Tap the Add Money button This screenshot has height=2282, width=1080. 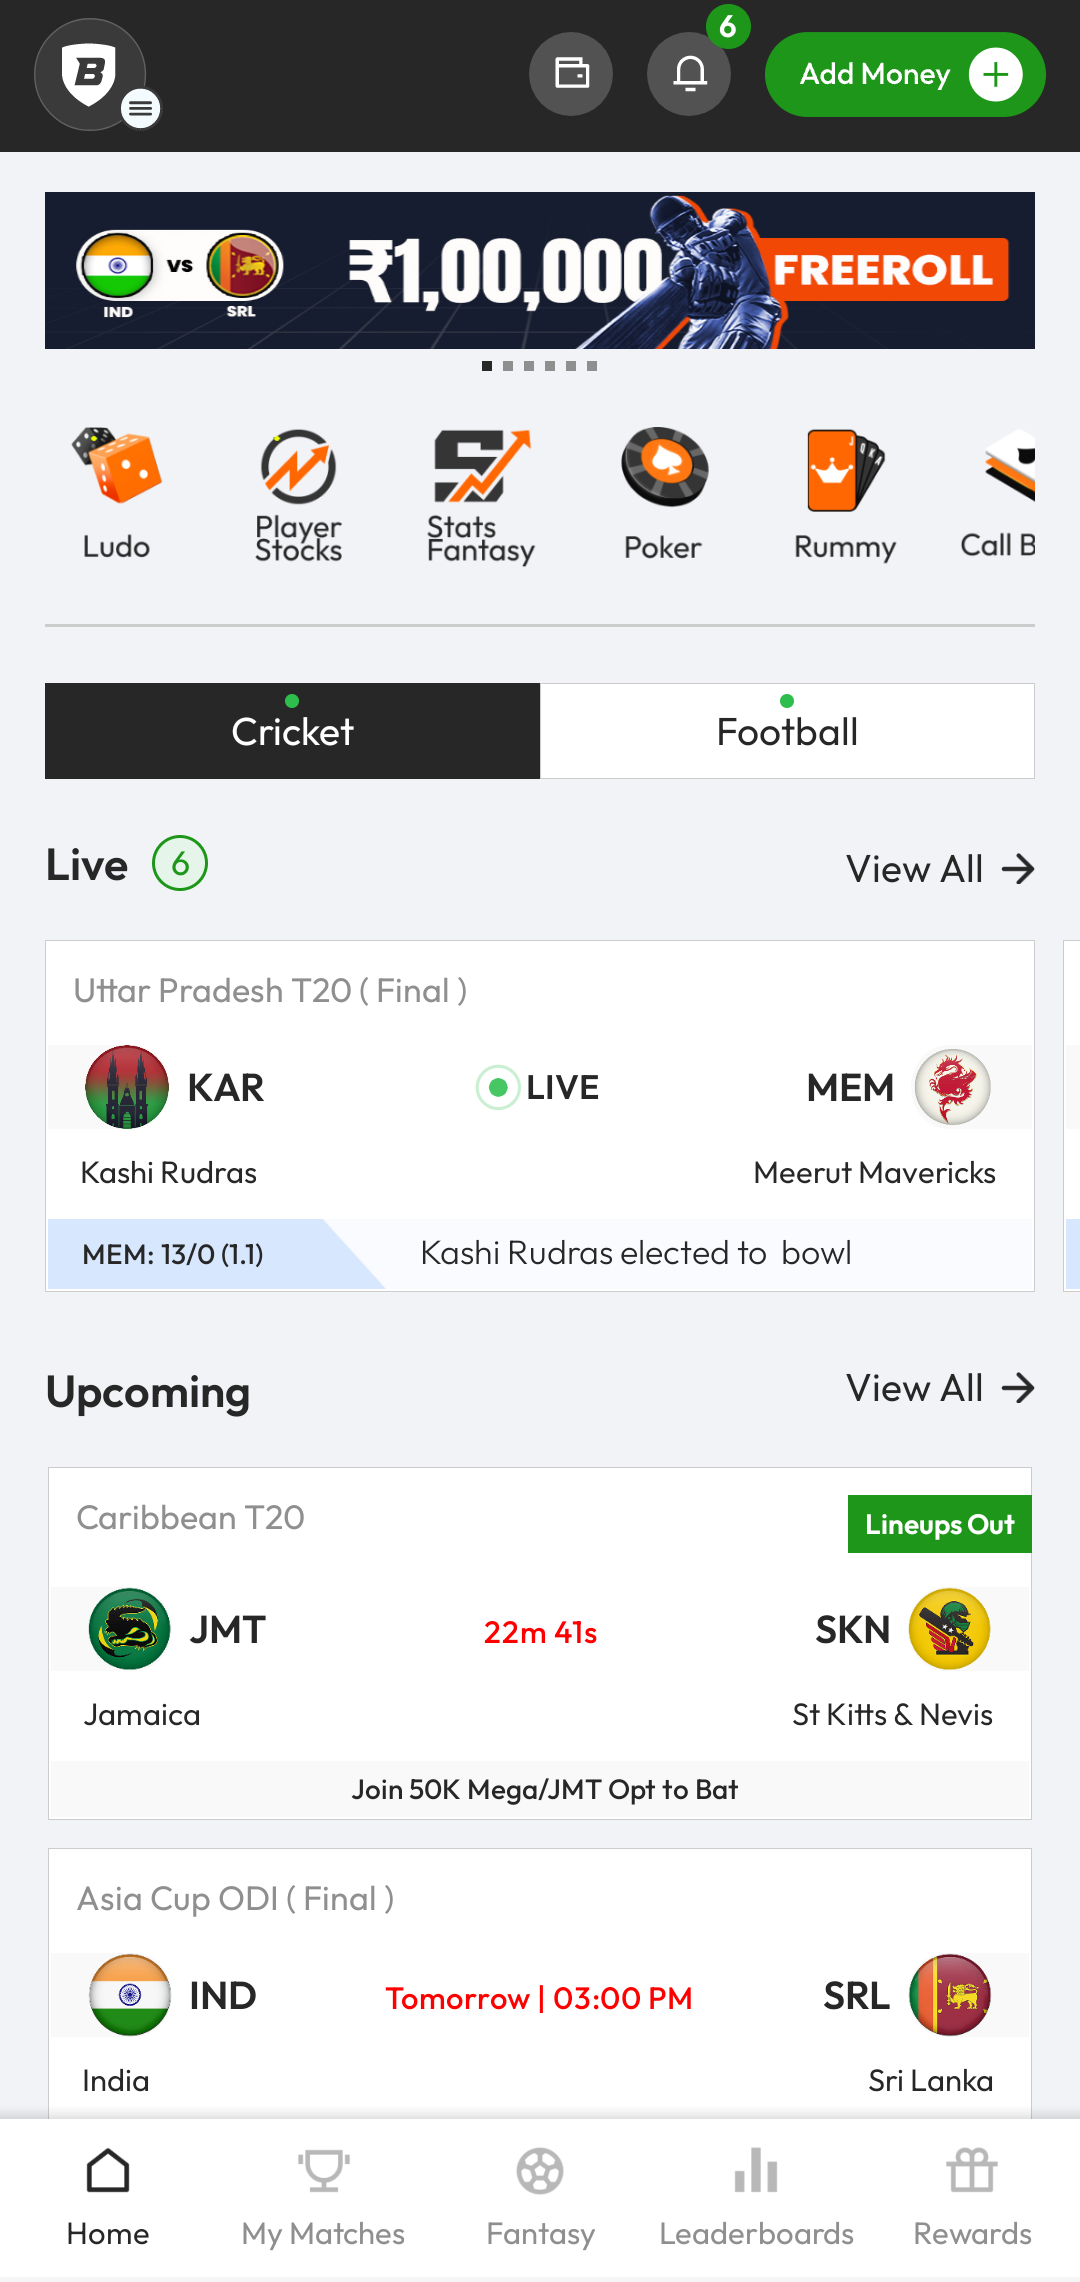[904, 75]
